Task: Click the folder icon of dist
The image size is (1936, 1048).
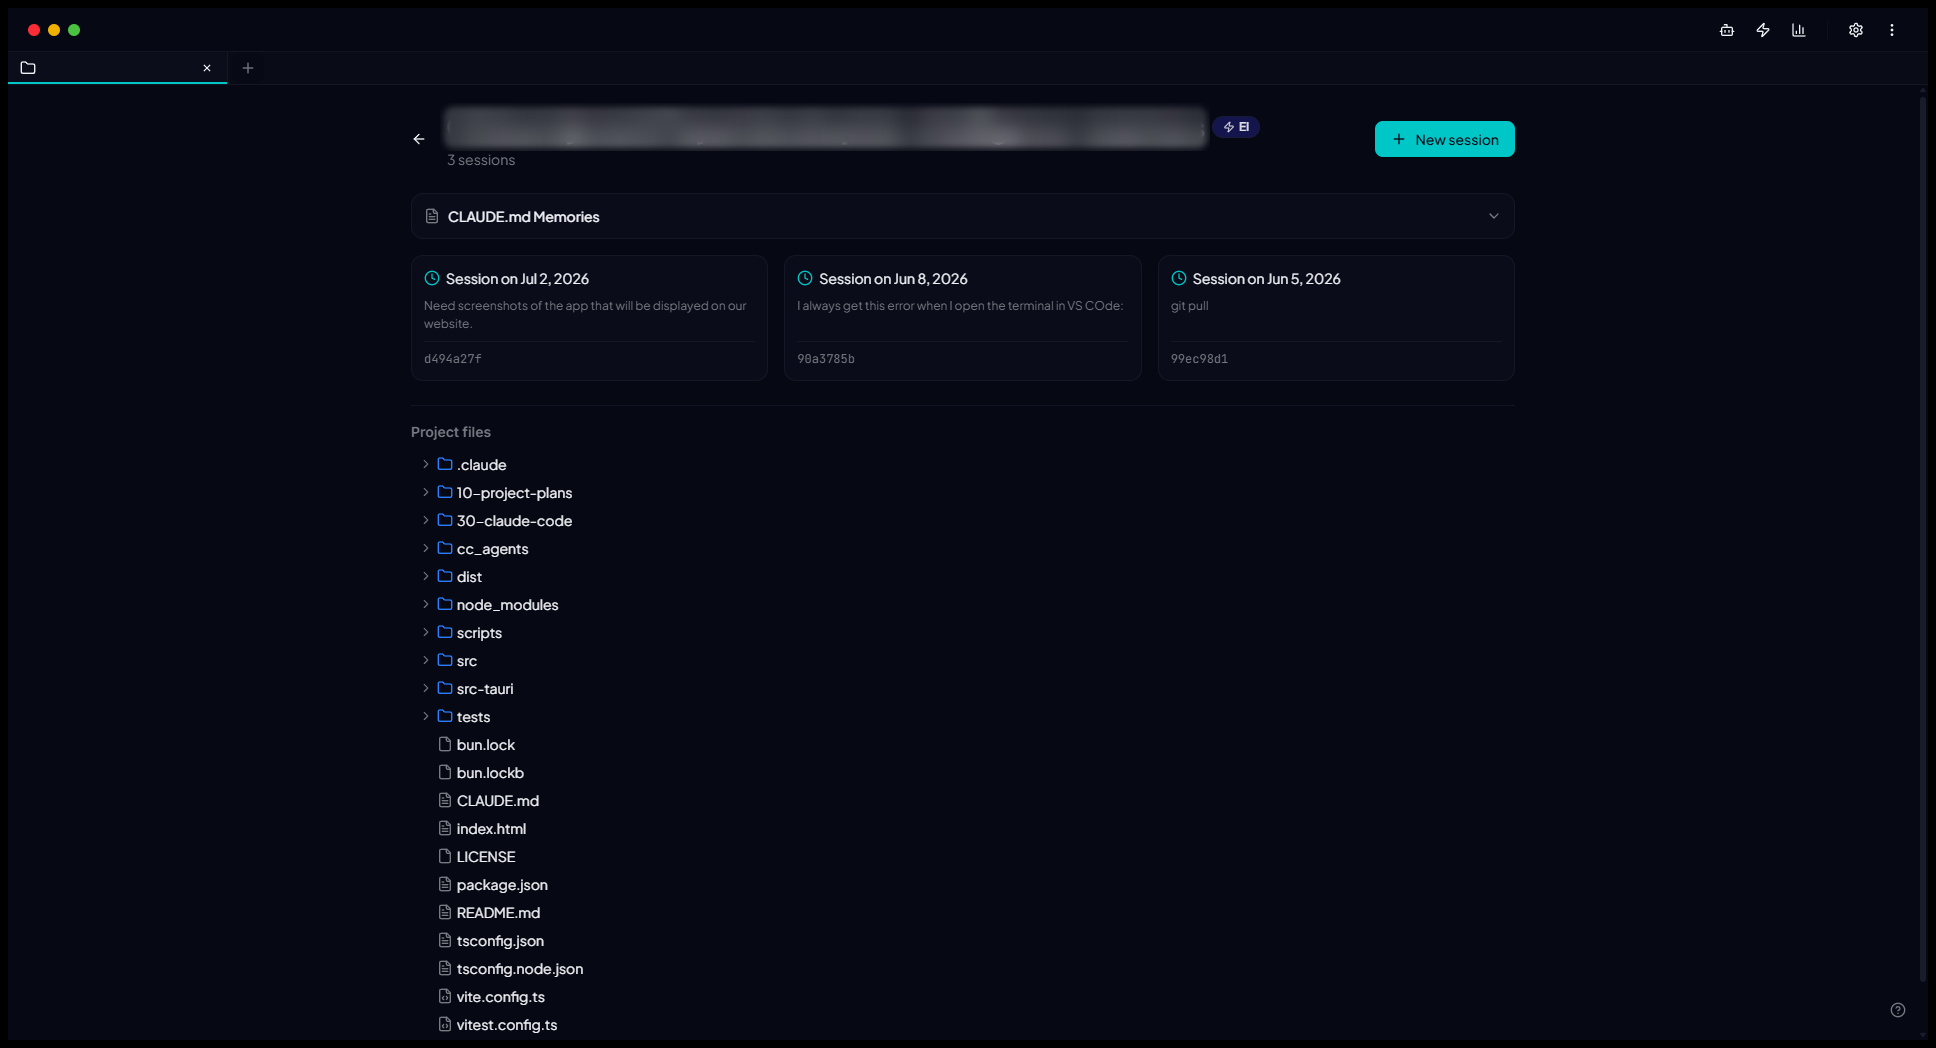Action: coord(445,576)
